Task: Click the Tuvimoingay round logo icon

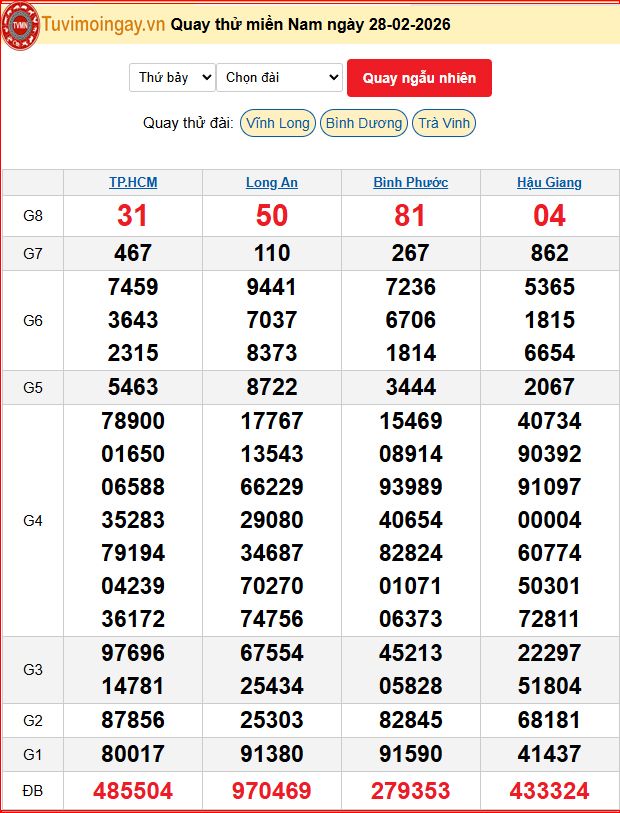Action: click(20, 25)
